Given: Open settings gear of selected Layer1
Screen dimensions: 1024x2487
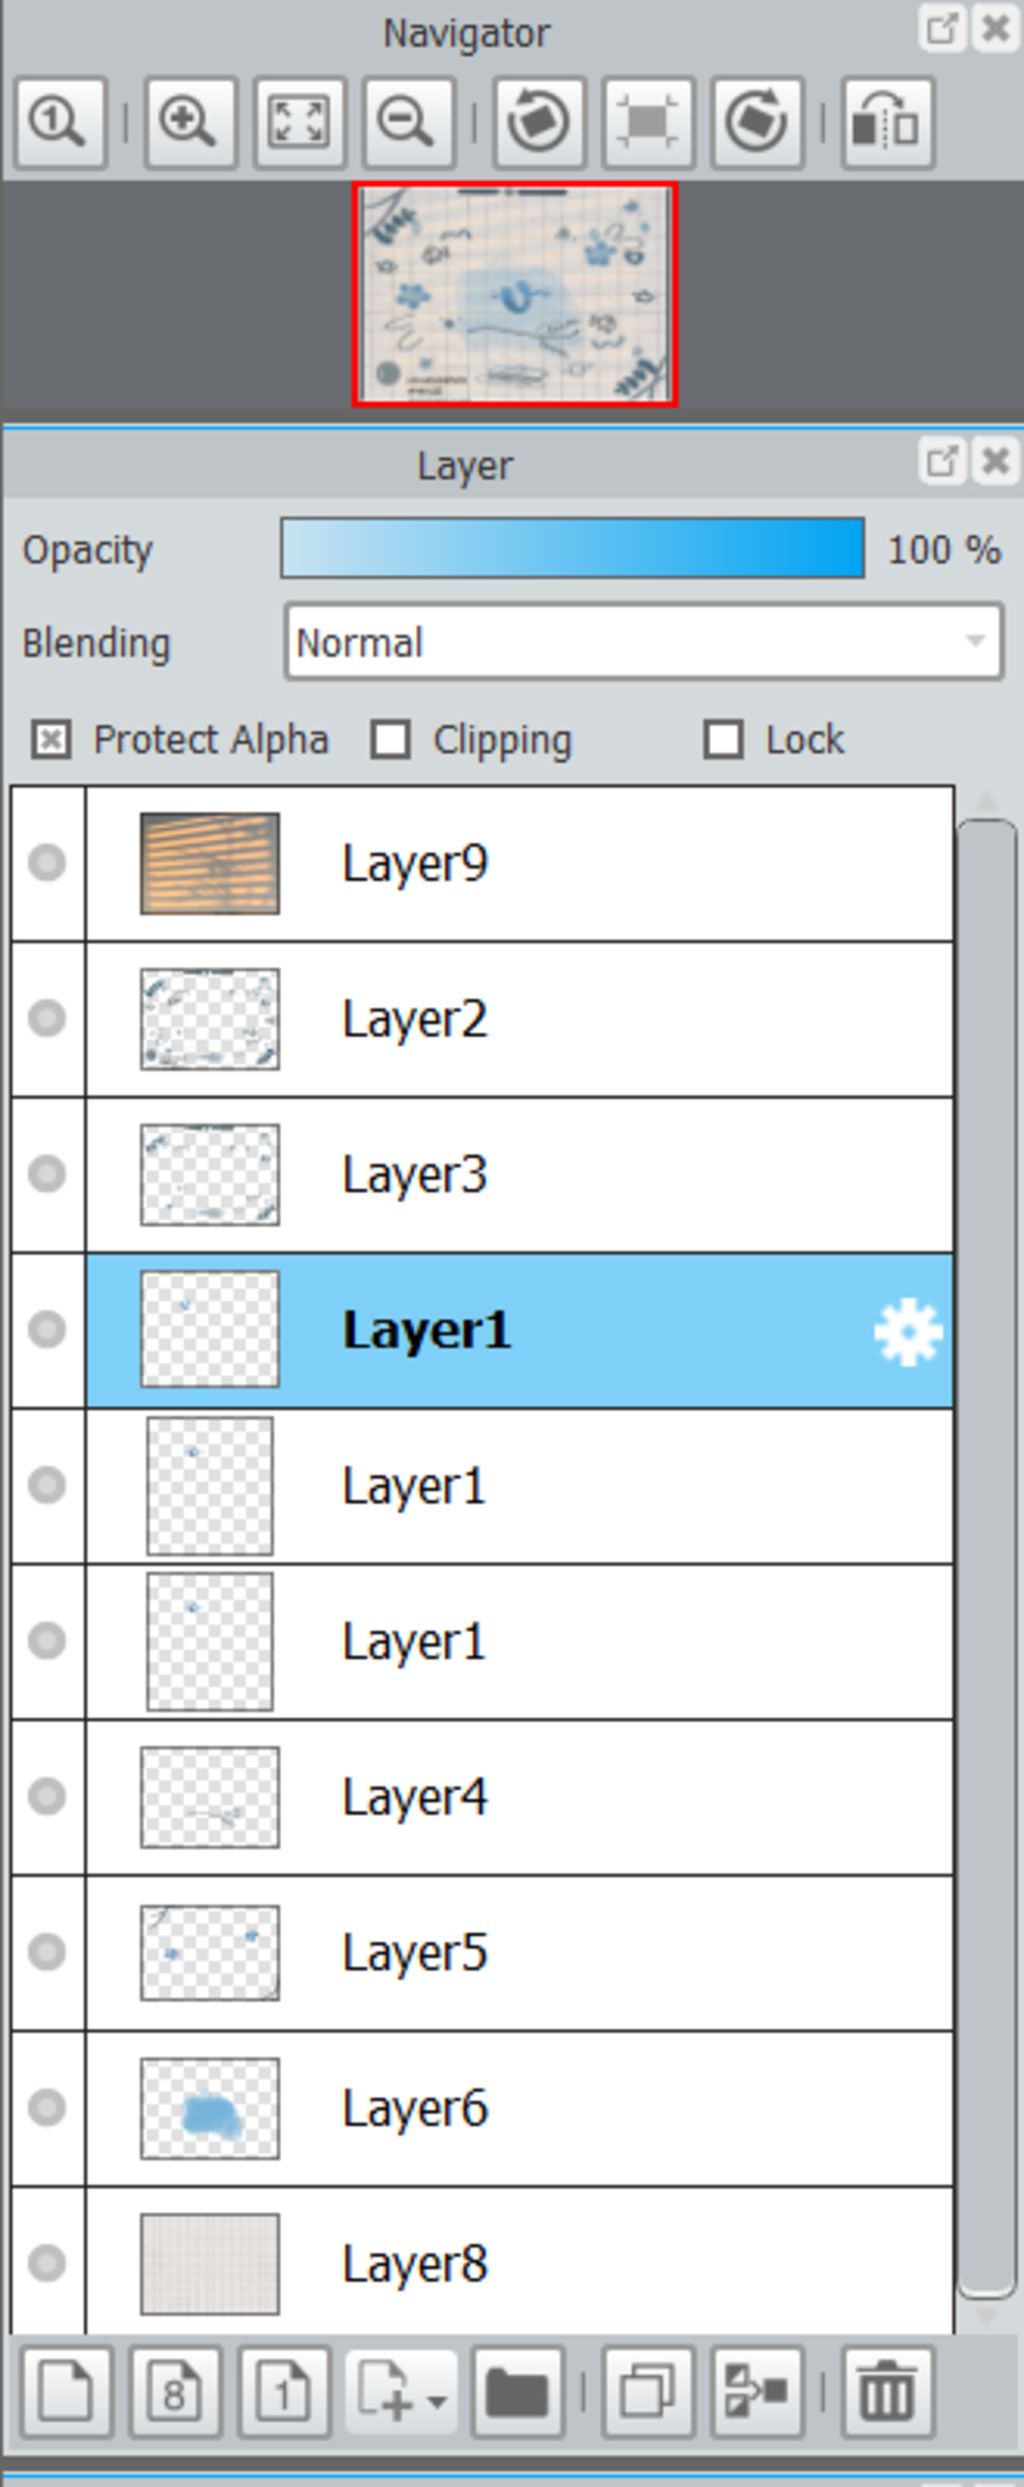Looking at the screenshot, I should 908,1331.
